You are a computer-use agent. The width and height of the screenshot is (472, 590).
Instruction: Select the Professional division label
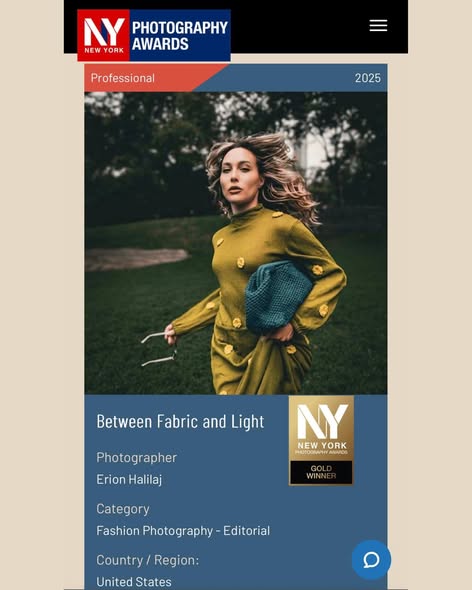tap(123, 78)
